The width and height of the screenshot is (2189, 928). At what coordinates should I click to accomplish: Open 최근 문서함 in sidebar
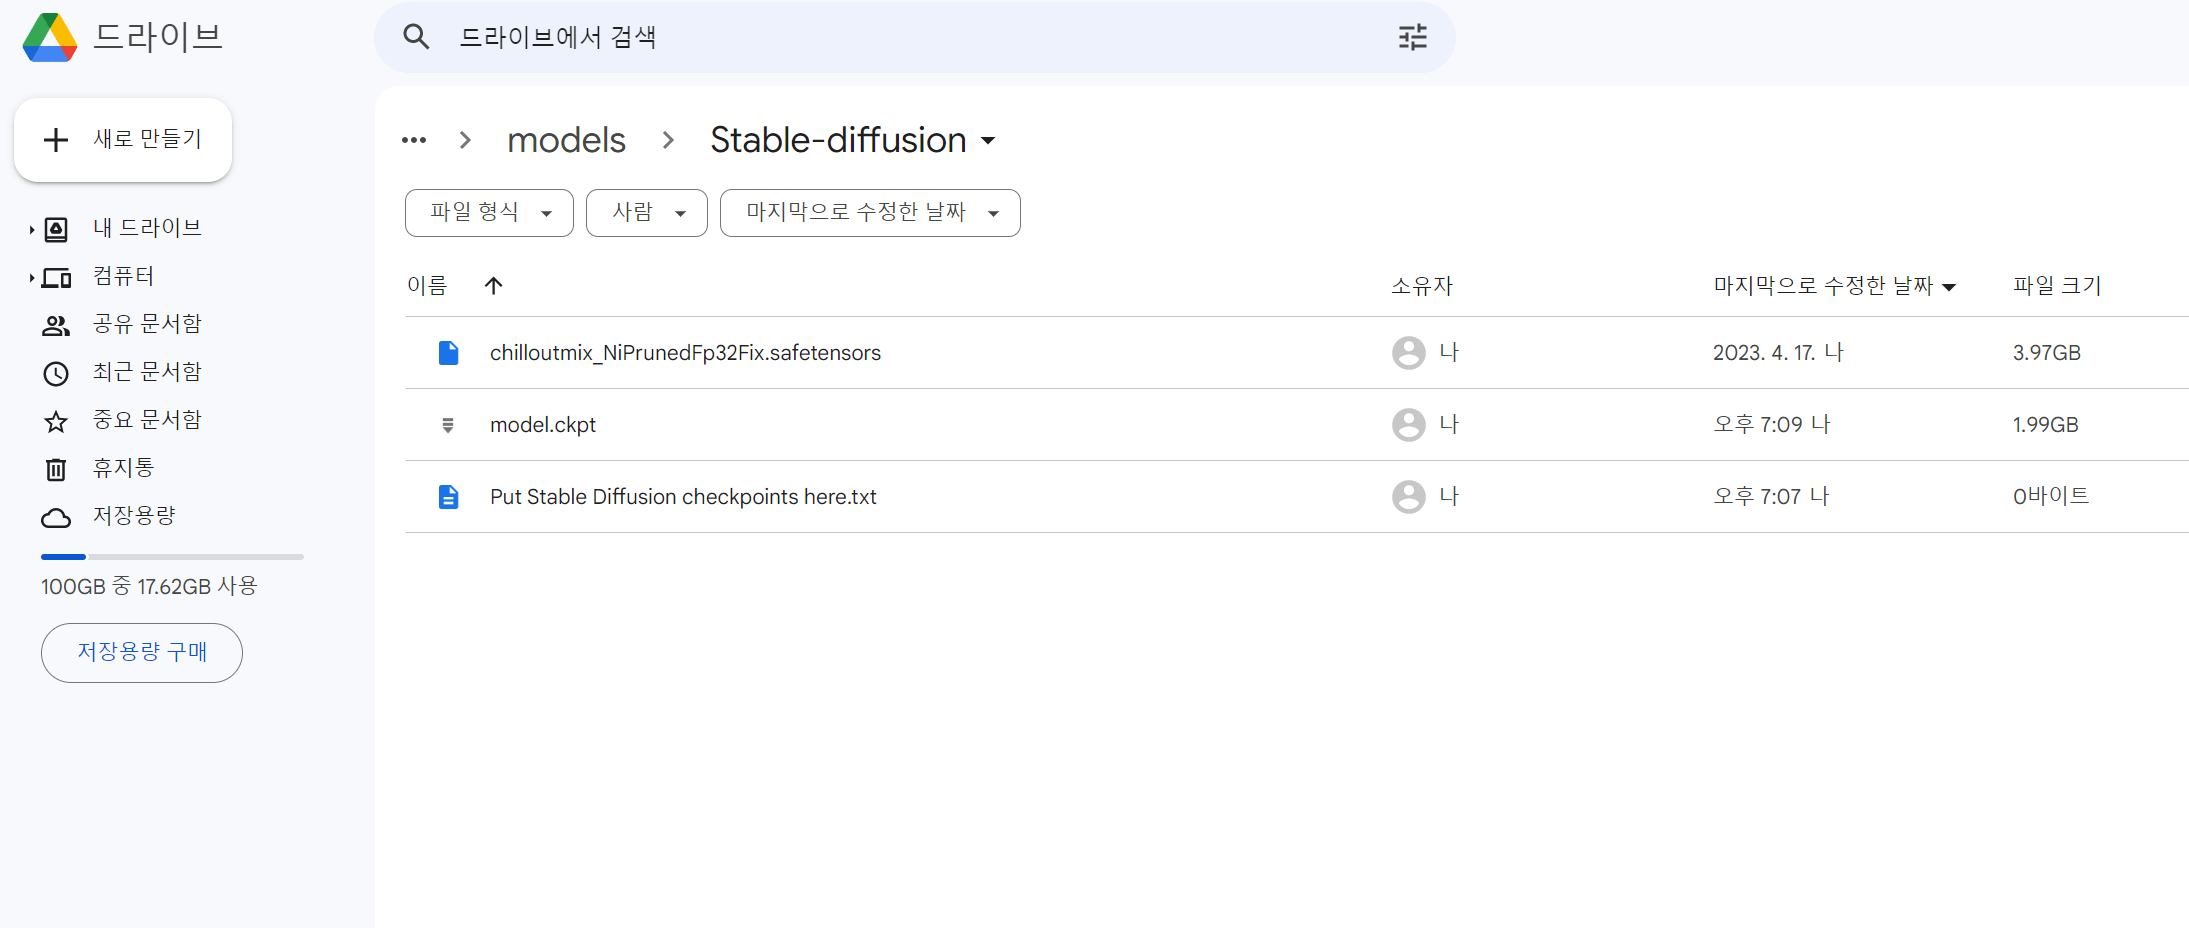pos(147,372)
